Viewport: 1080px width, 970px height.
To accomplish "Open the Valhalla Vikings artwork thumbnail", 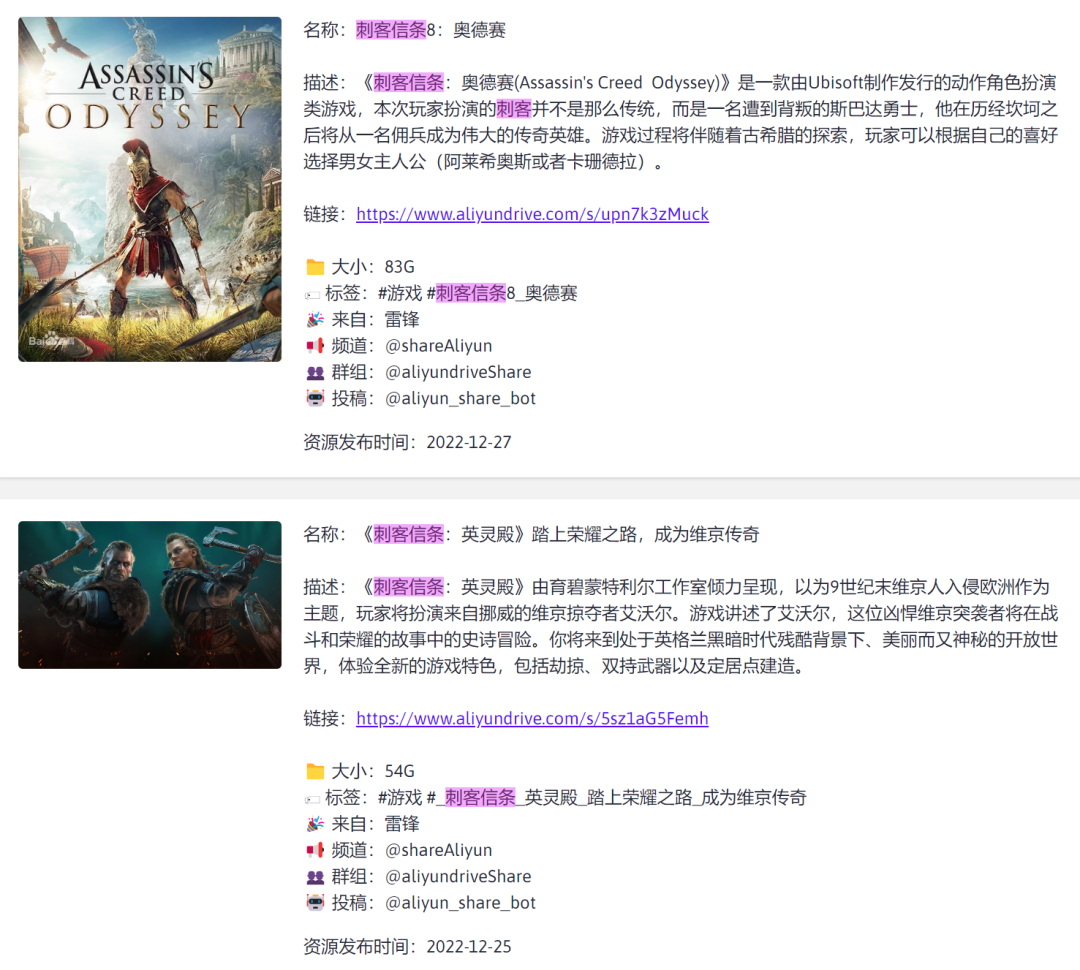I will [149, 595].
